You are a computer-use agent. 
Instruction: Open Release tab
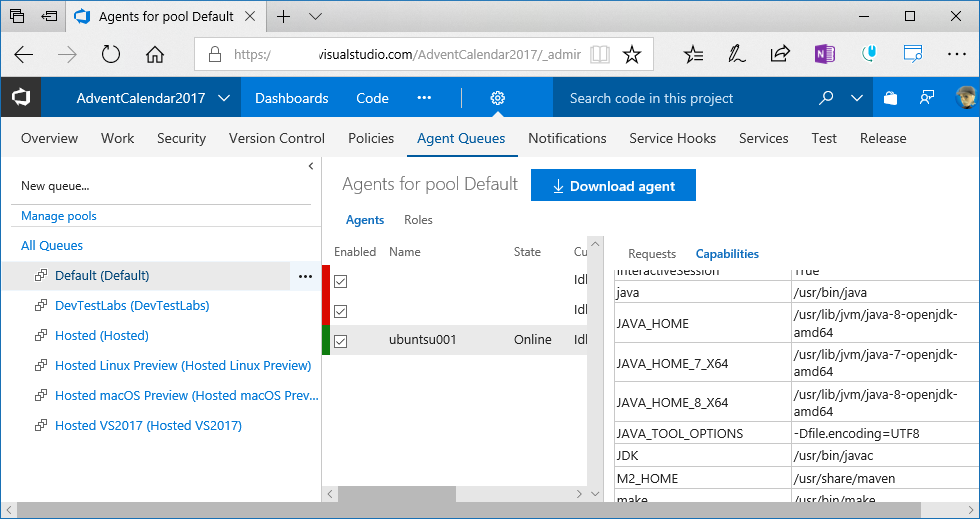(883, 138)
